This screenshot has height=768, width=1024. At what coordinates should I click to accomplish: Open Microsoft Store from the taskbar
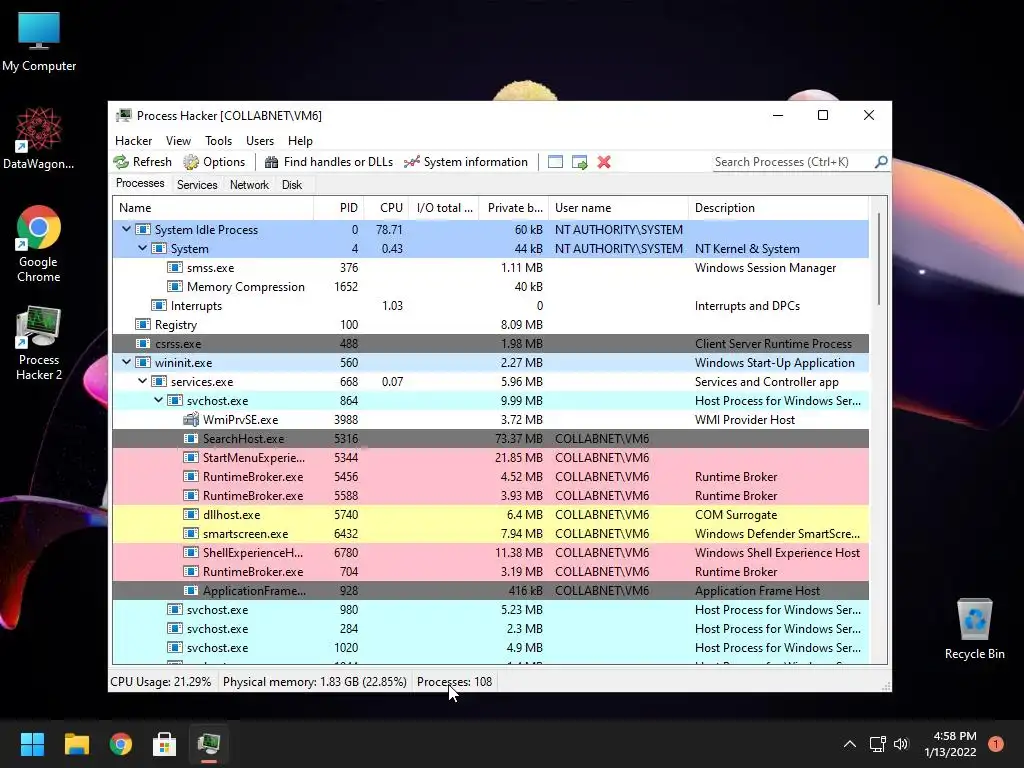coord(165,743)
